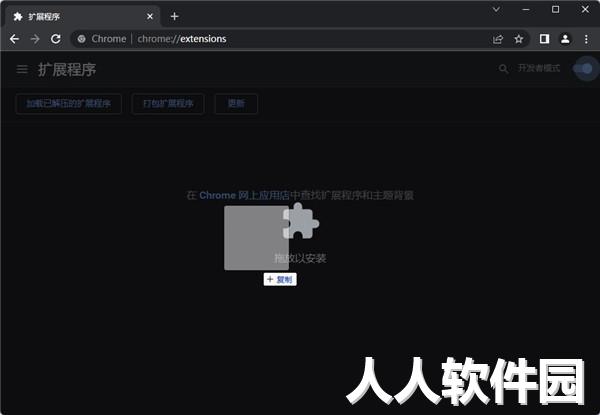The image size is (600, 415).
Task: Search extensions with the magnifier icon
Action: 504,69
